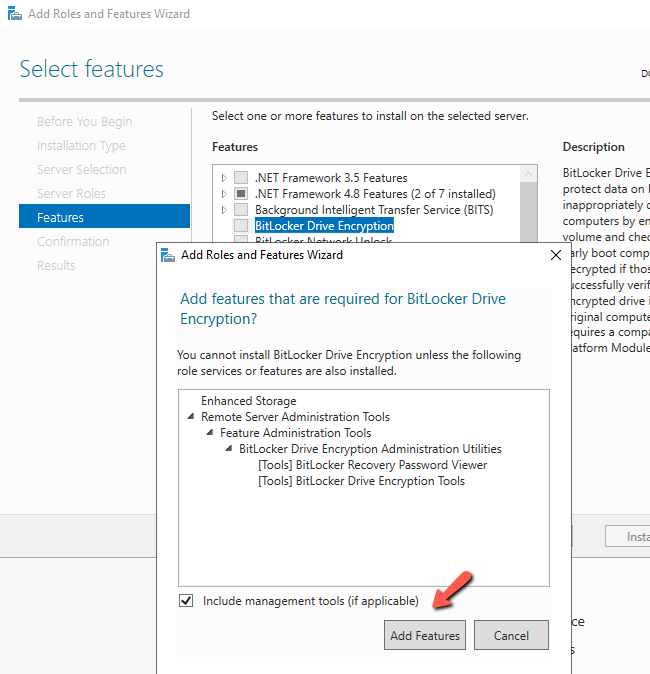Go to Server Selection step

tap(81, 169)
